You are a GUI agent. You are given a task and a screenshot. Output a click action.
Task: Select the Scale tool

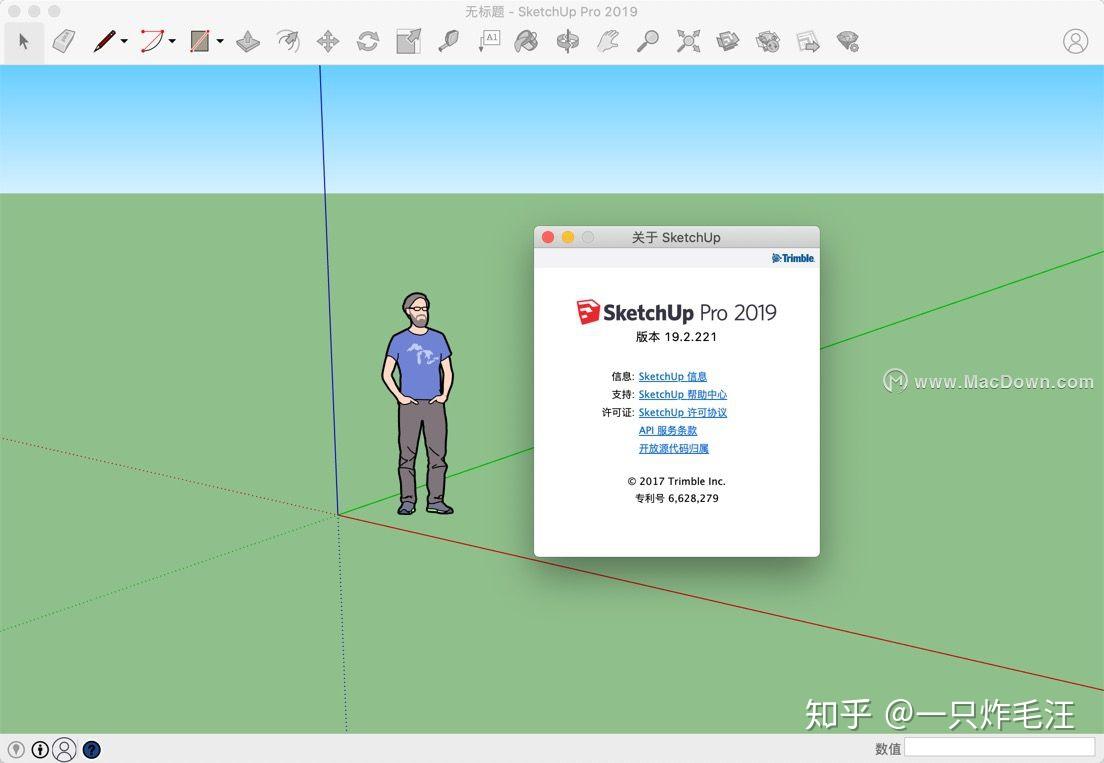click(408, 42)
